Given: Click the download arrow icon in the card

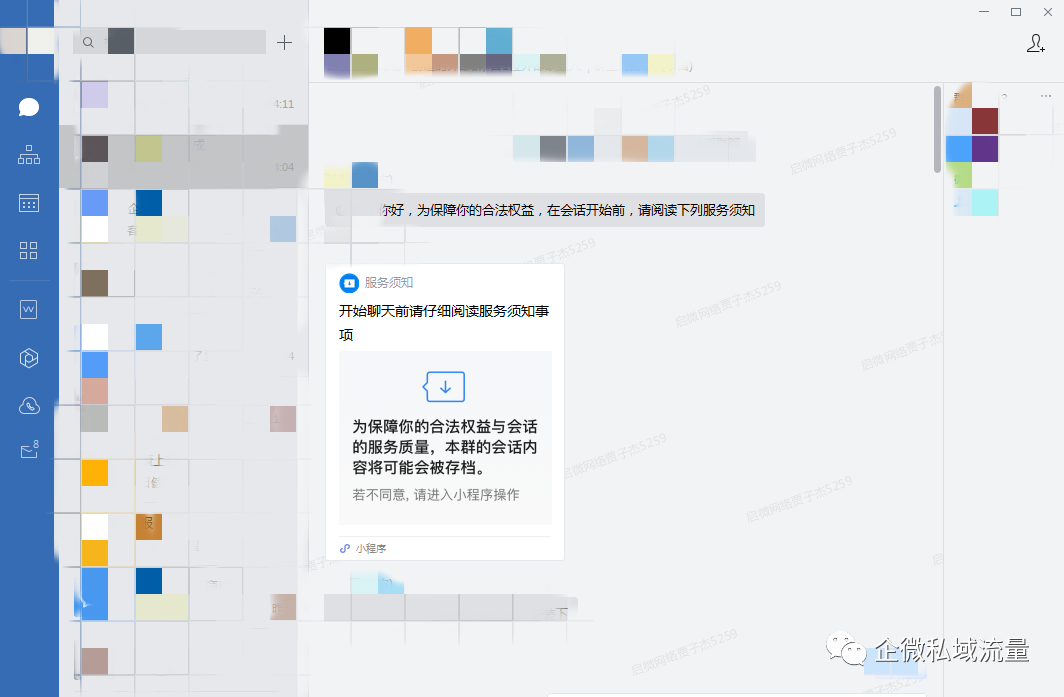Looking at the screenshot, I should (444, 387).
